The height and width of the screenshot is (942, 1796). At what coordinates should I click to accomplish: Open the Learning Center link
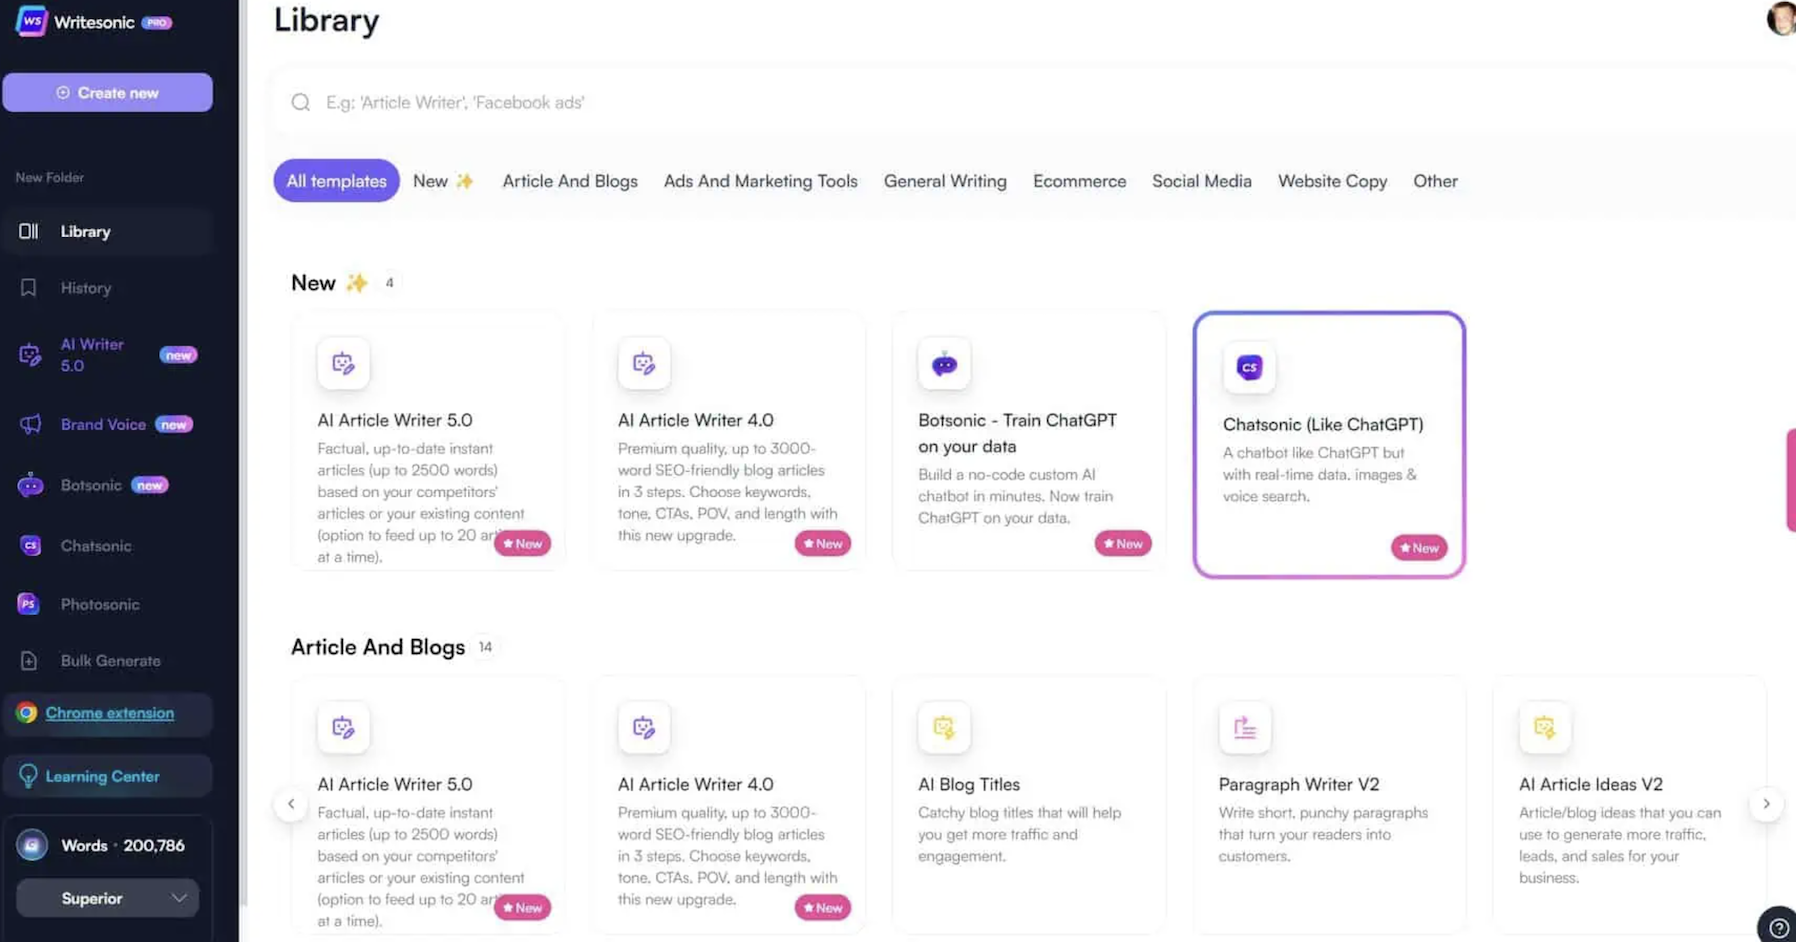click(x=102, y=776)
